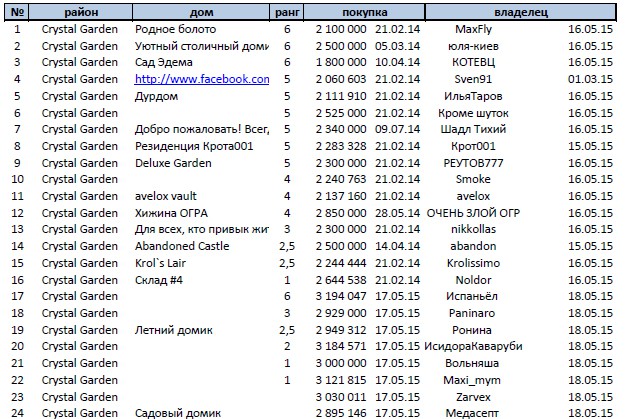Viewport: 625px width, 419px height.
Task: Select owner КОТЕВЦ
Action: [x=473, y=63]
